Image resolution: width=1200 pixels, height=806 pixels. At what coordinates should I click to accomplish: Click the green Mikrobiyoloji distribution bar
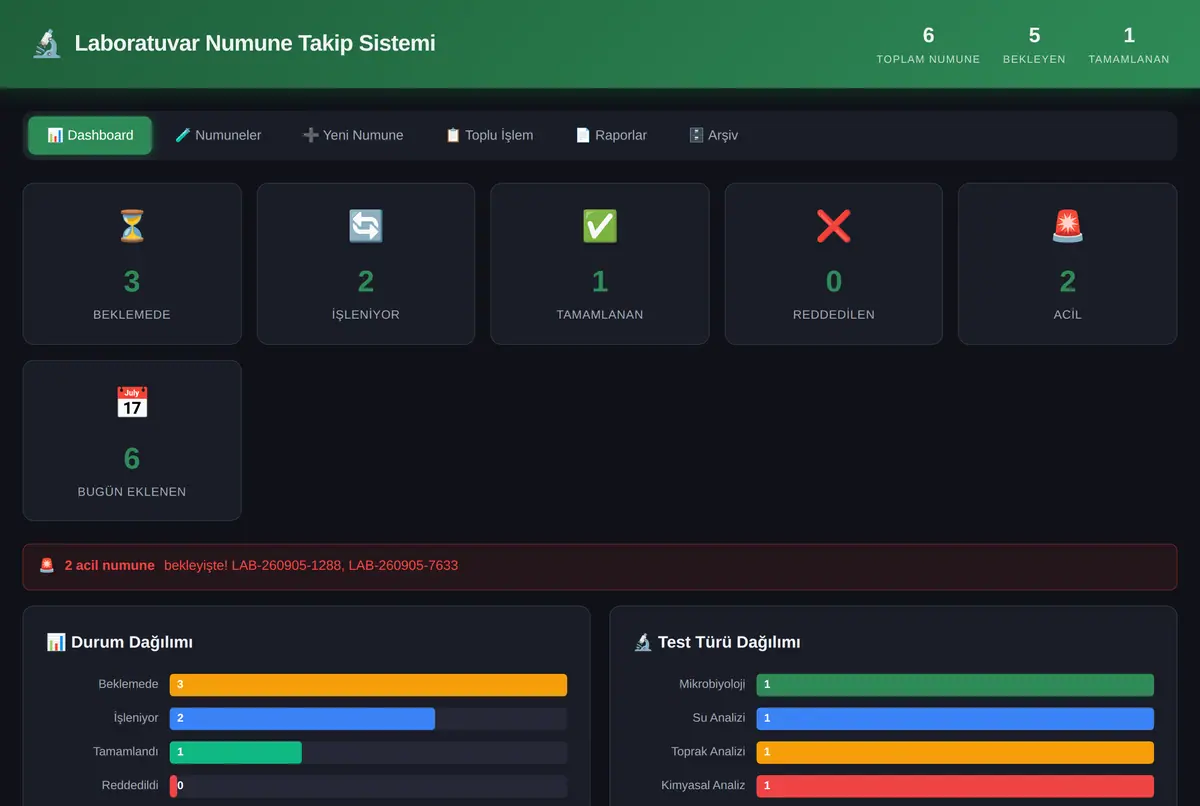[x=955, y=685]
